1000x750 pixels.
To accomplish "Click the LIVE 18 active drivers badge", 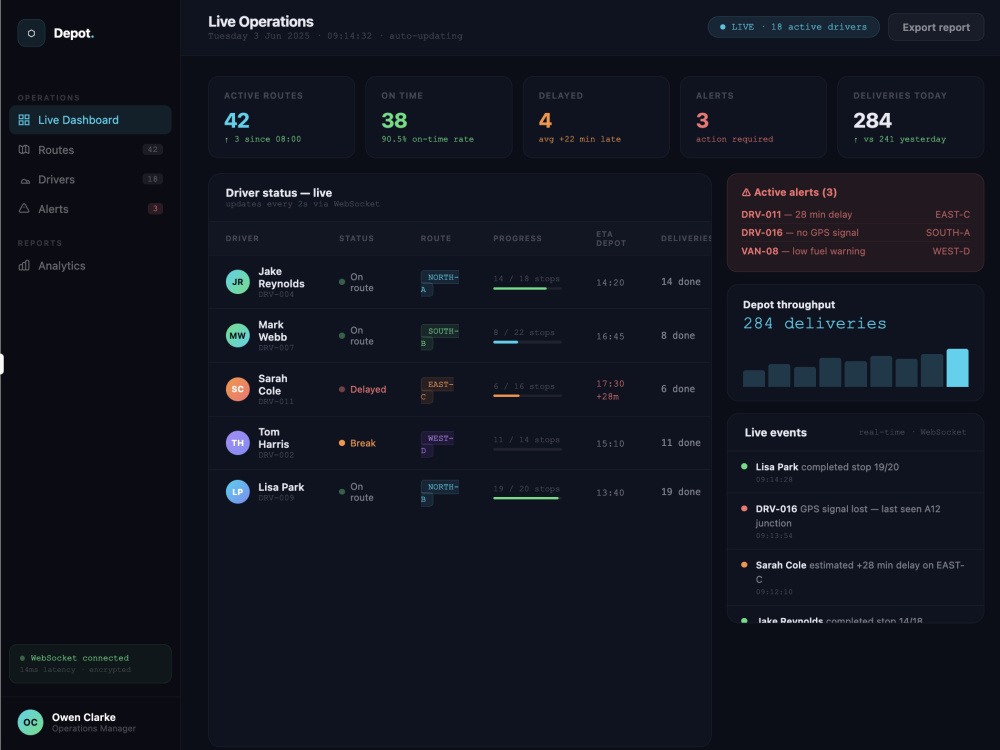I will point(793,27).
